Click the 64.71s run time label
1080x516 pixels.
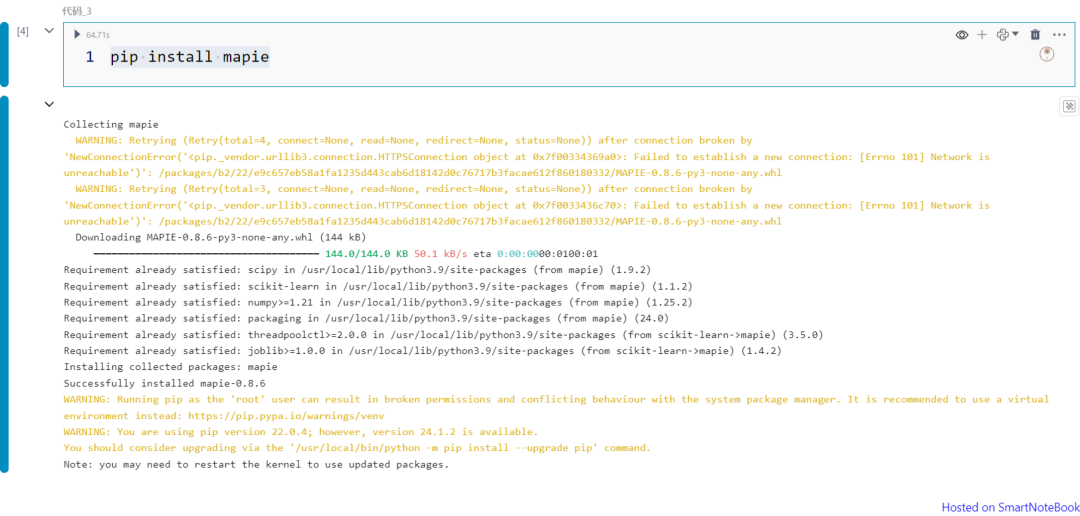[98, 34]
